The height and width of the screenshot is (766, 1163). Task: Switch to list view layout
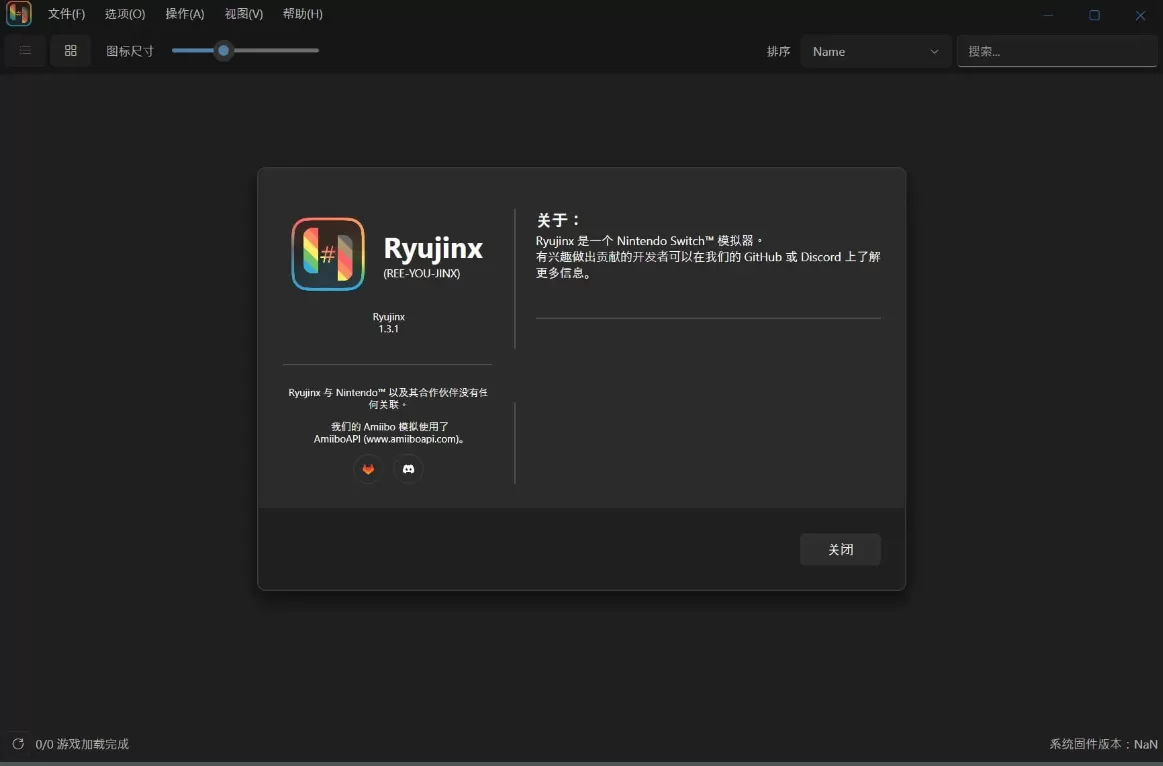[x=24, y=51]
